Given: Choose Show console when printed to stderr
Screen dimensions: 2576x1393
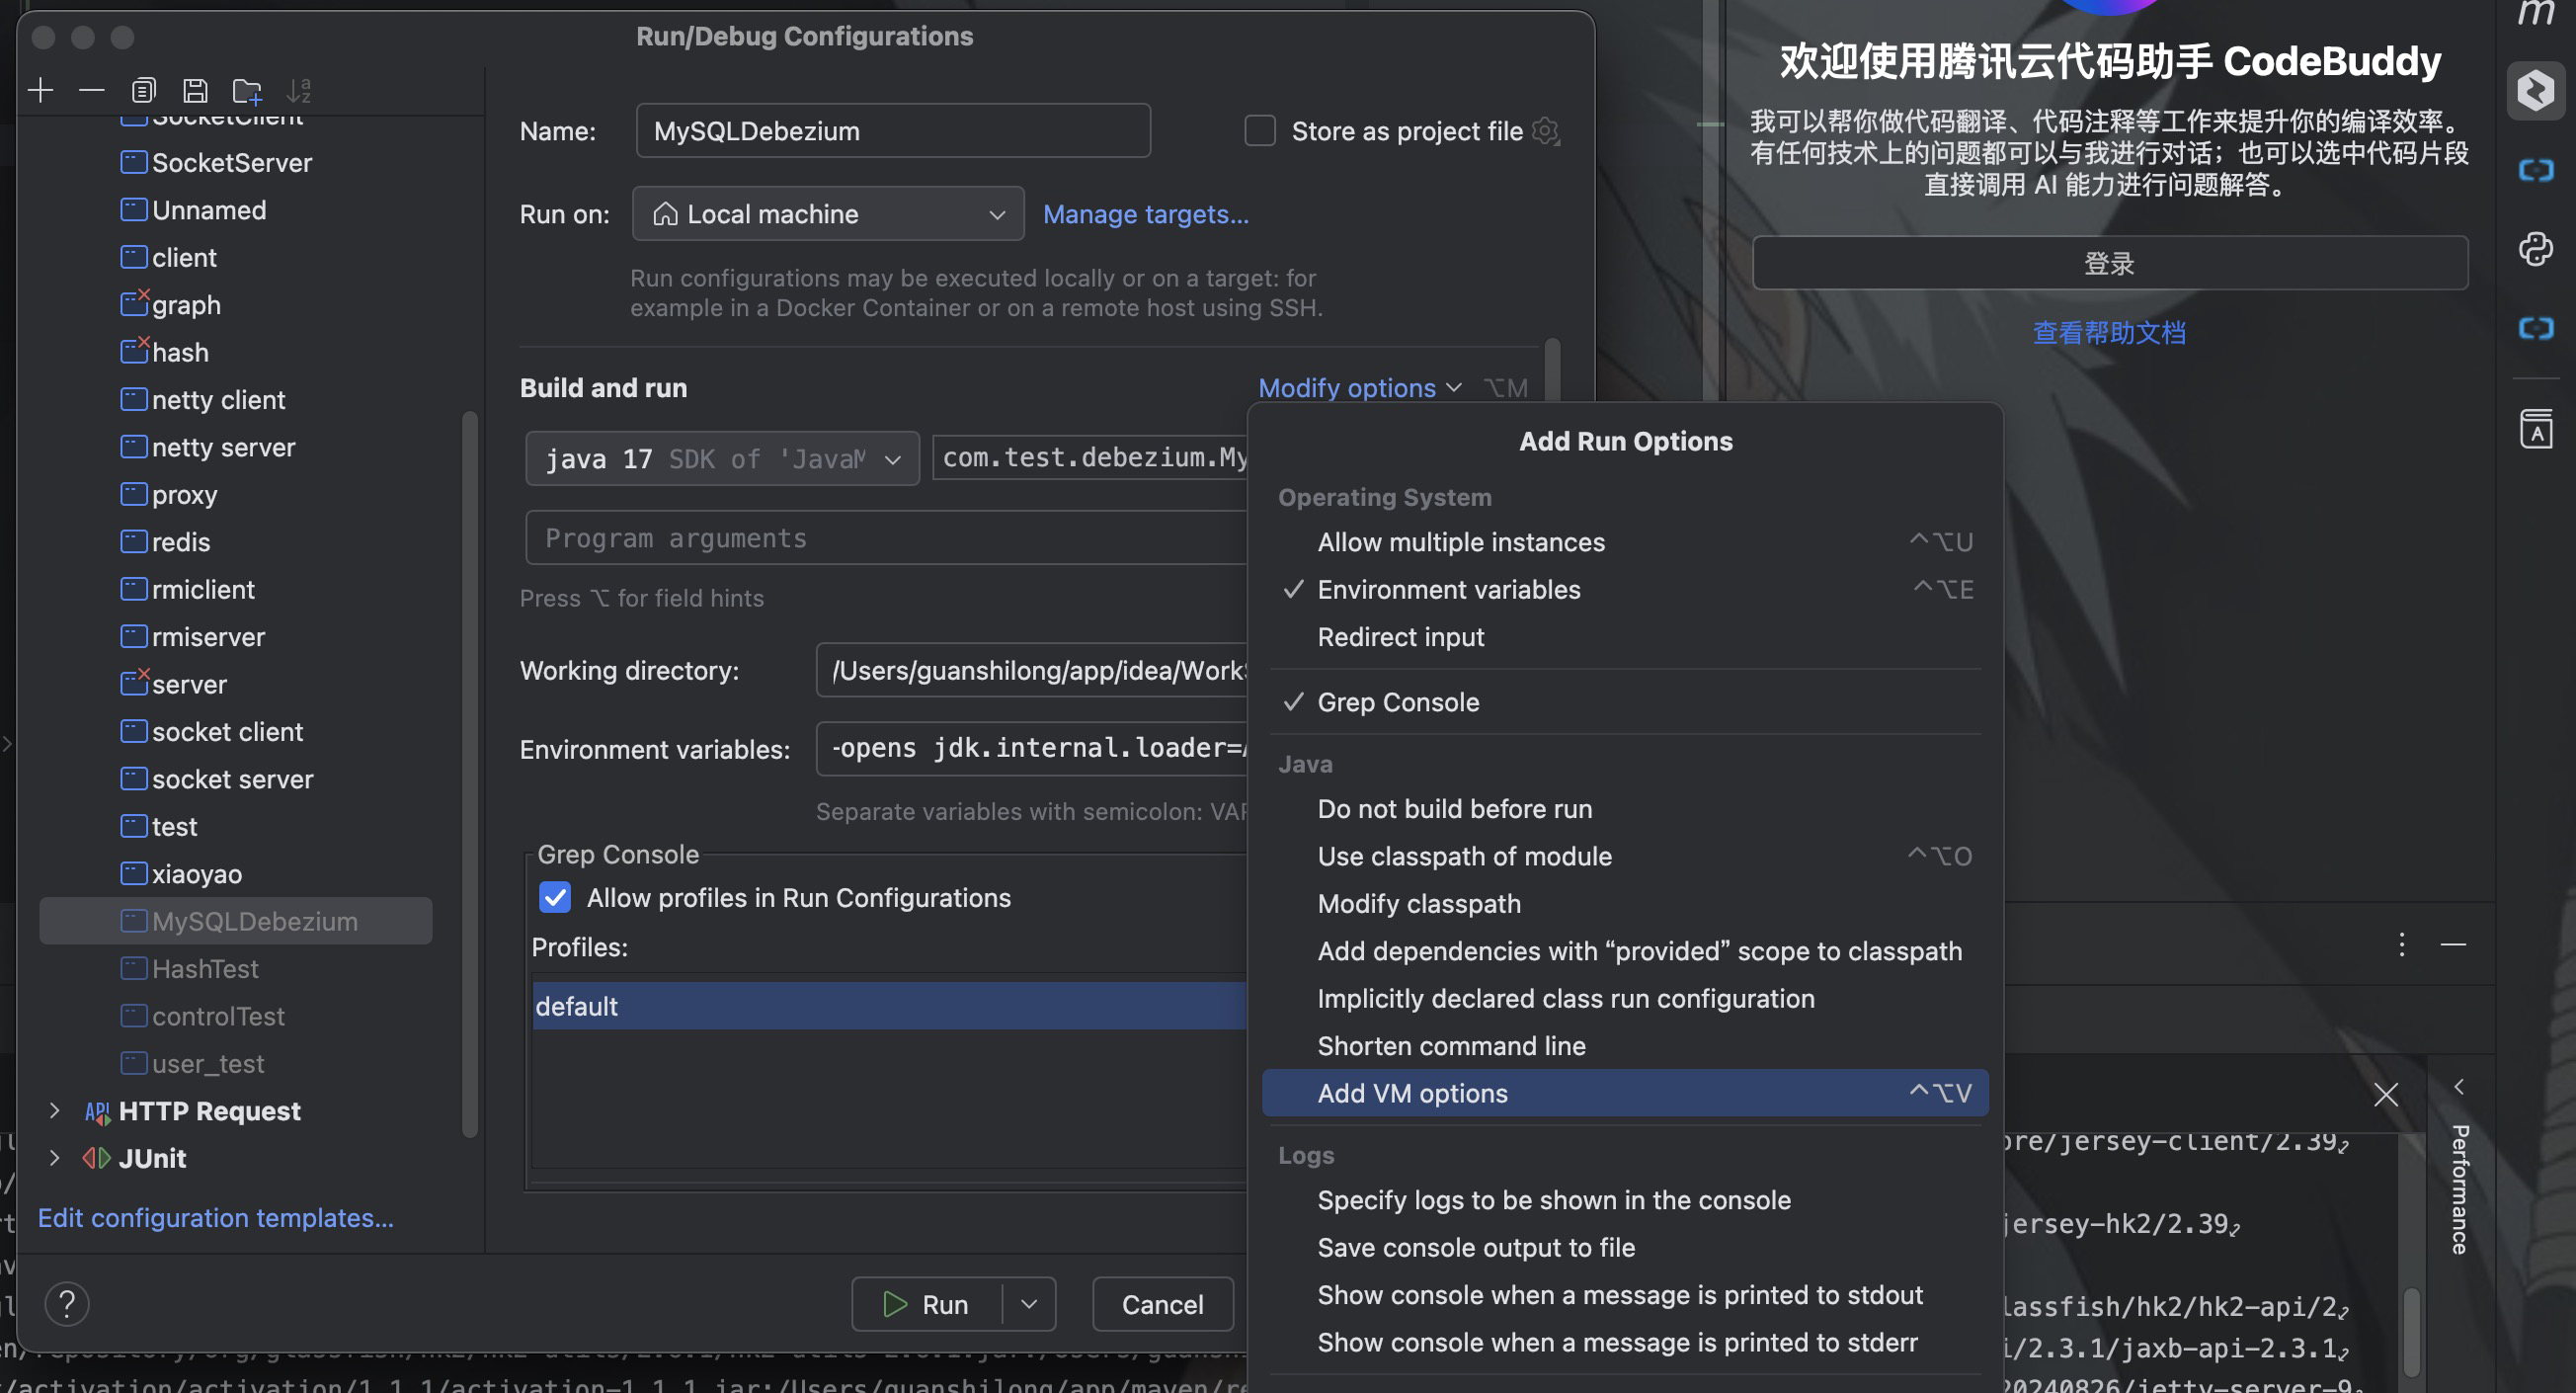Looking at the screenshot, I should pyautogui.click(x=1625, y=1342).
